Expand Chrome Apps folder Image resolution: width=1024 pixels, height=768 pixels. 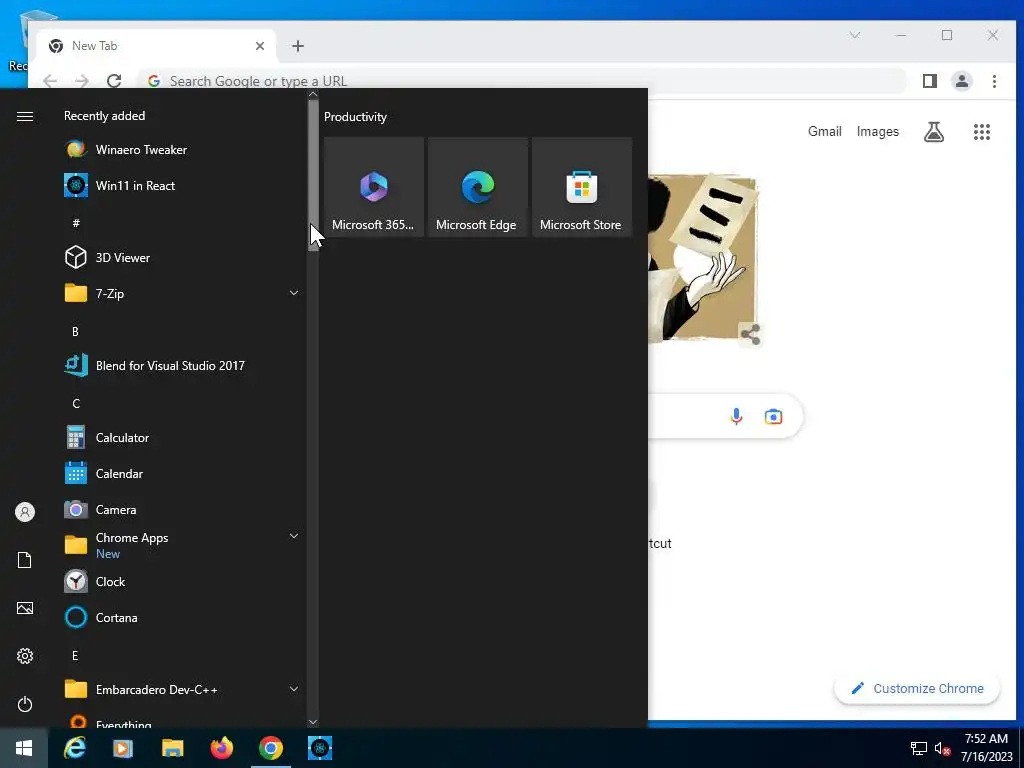294,536
